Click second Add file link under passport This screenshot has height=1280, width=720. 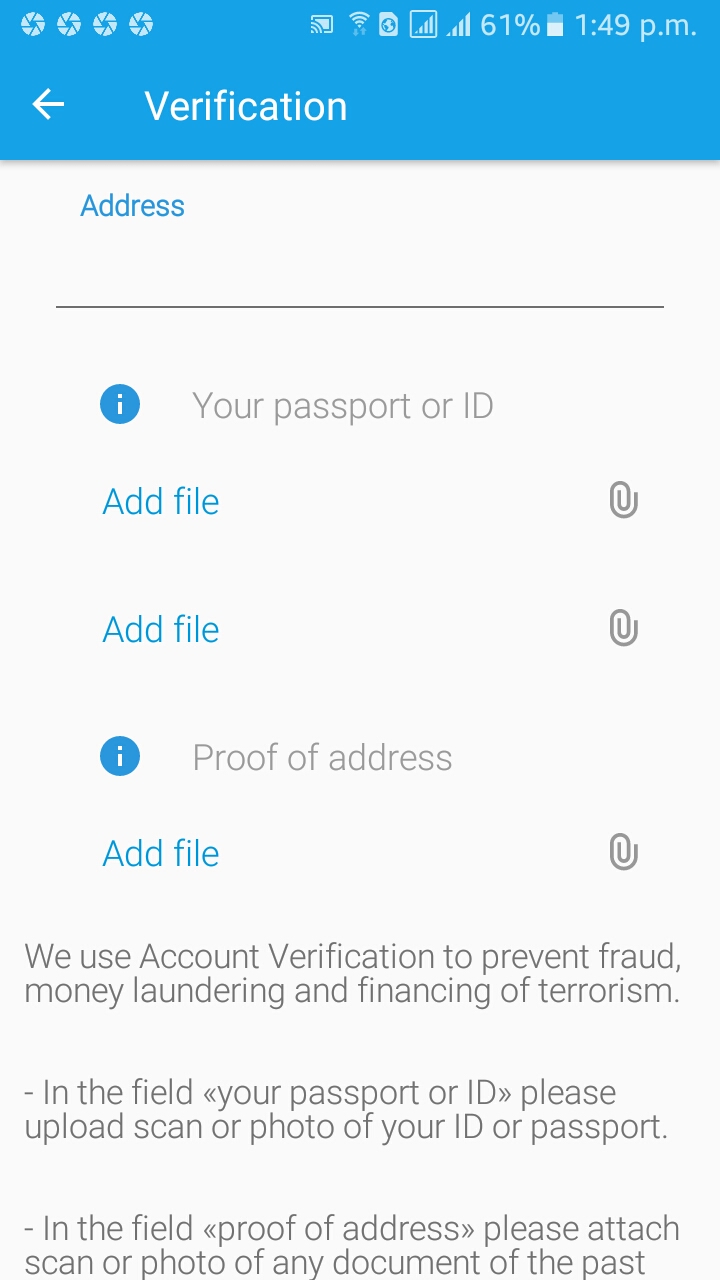coord(161,629)
